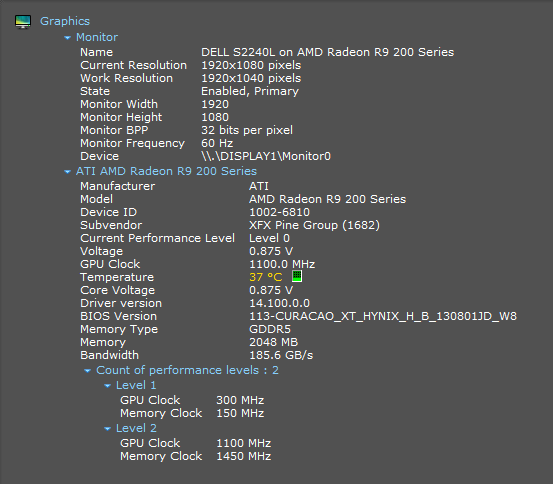Viewport: 553px width, 484px height.
Task: Select the Monitor heading text
Action: pyautogui.click(x=97, y=37)
